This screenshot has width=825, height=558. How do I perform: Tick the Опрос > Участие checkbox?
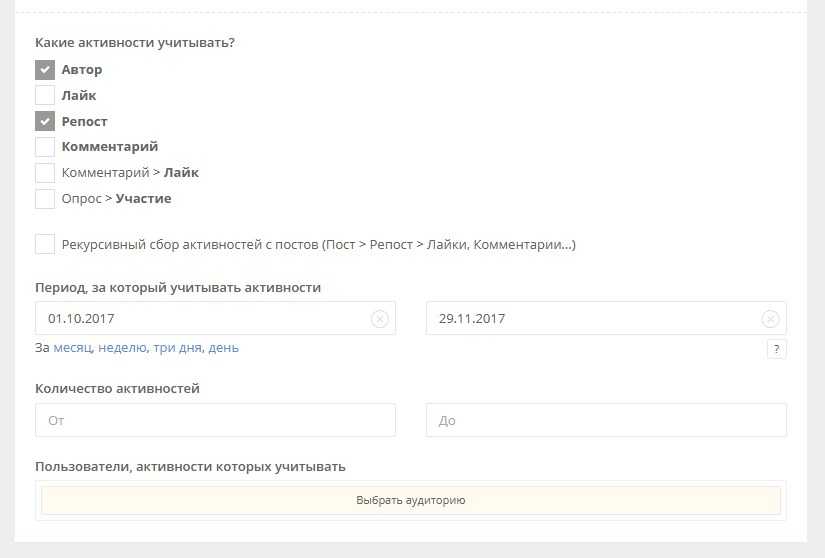tap(45, 199)
